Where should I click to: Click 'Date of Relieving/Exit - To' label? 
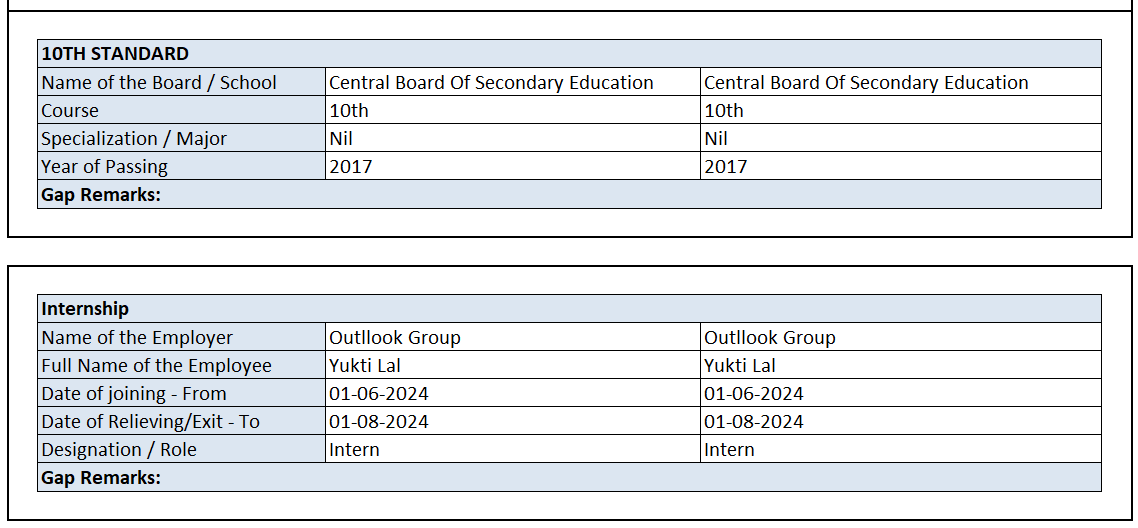[150, 422]
